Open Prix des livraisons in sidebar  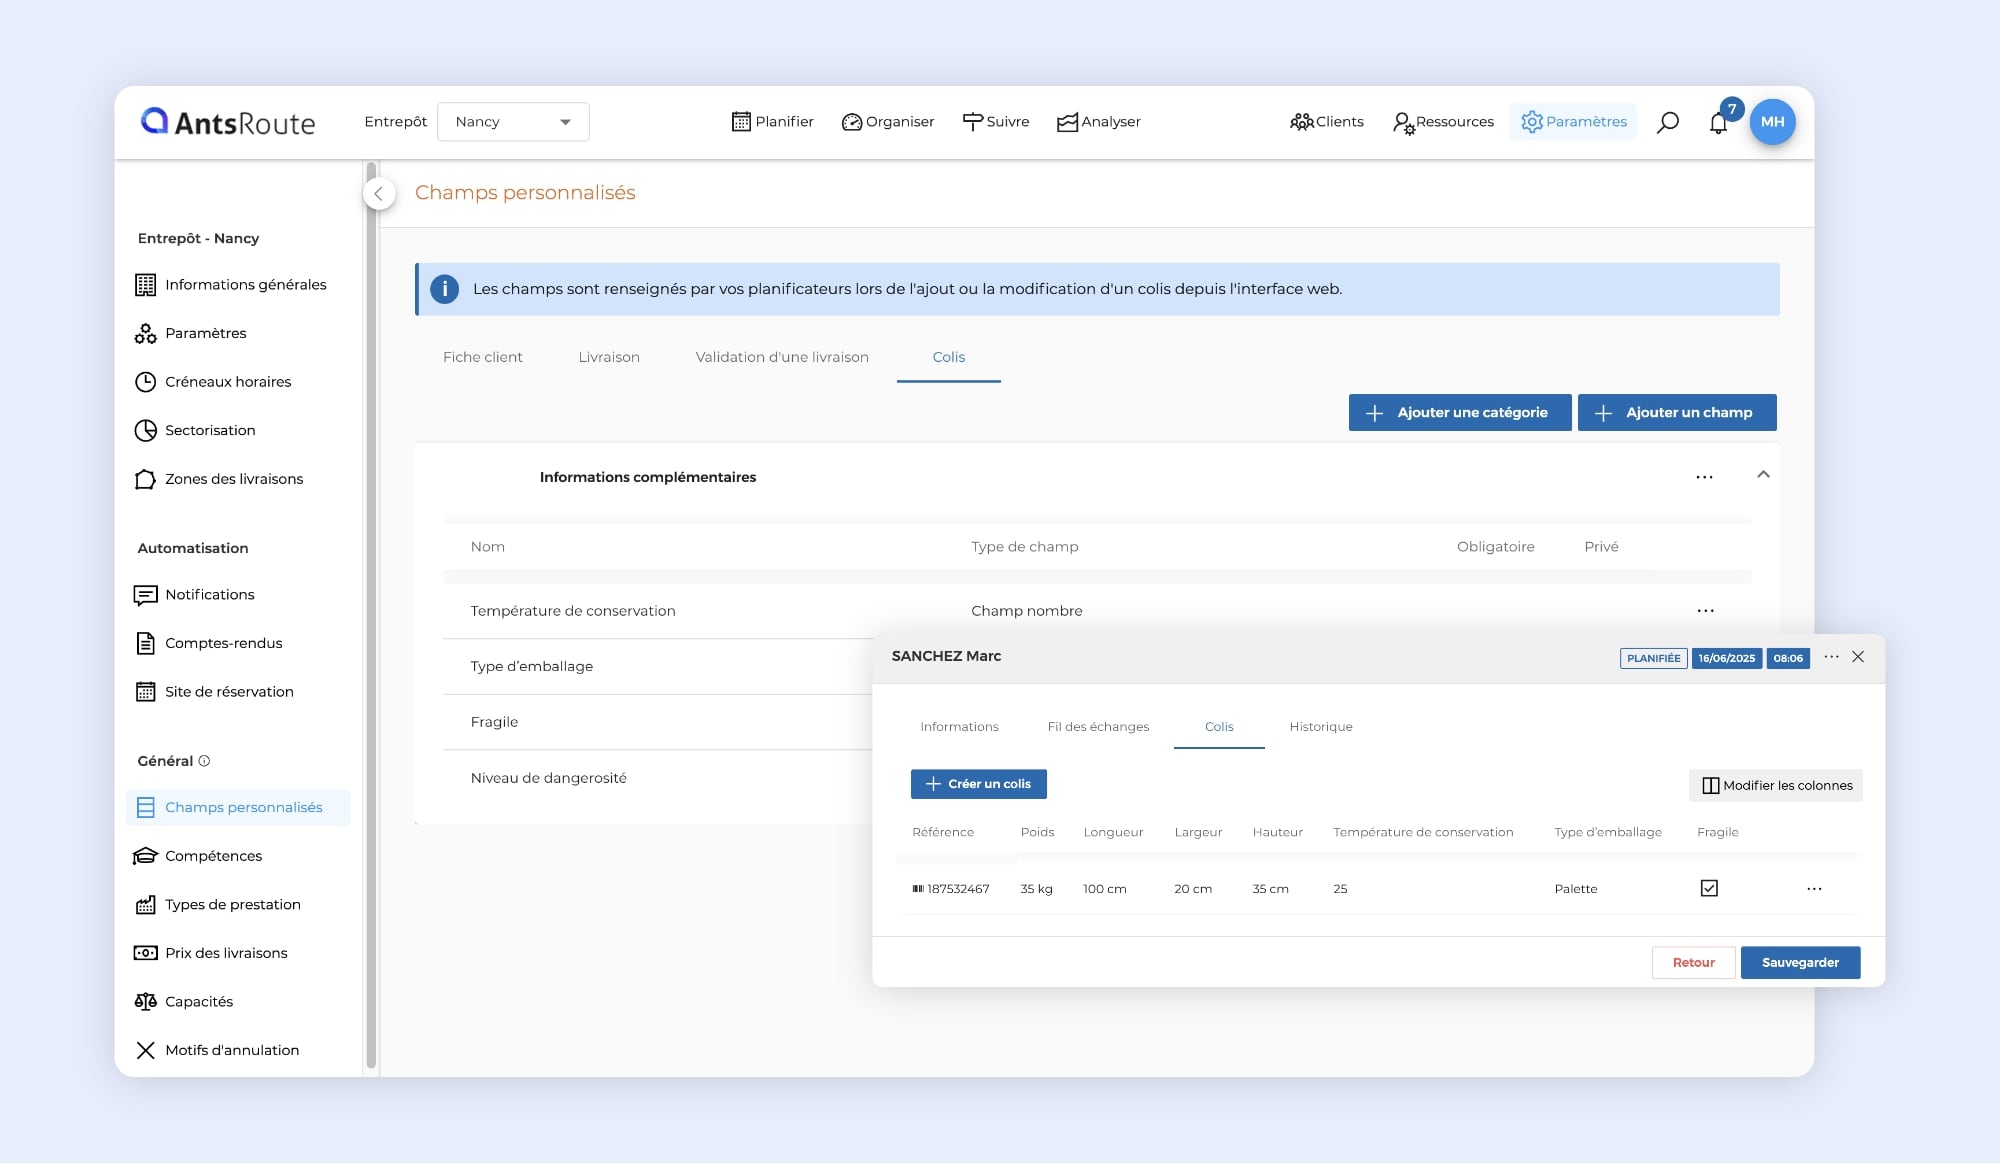click(225, 953)
